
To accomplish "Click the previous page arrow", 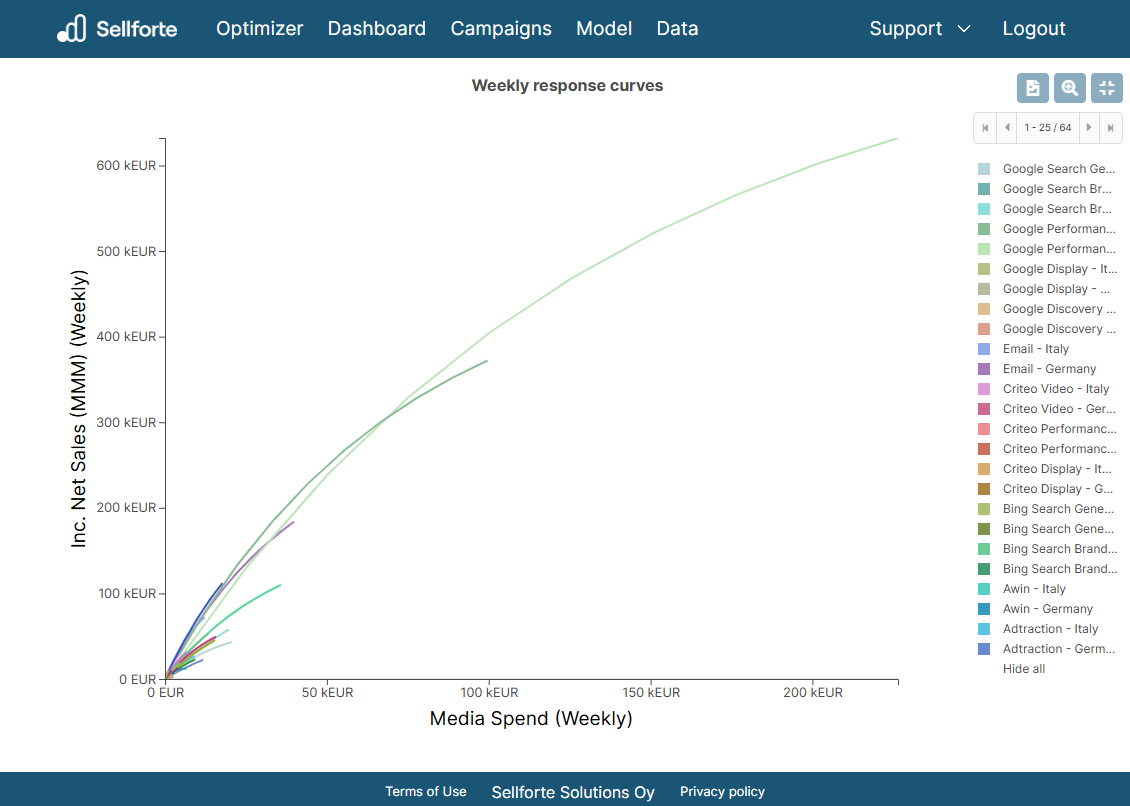I will coord(1007,127).
